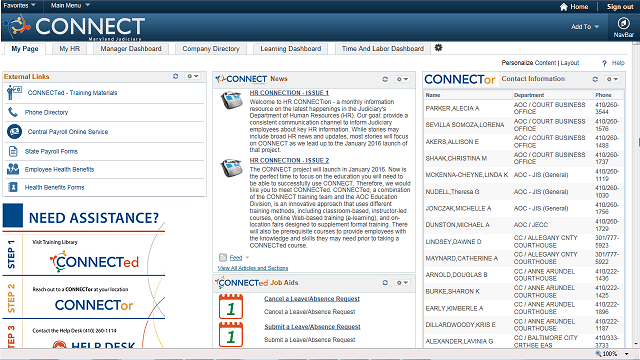Select the DUNSTON,MICHAEL A contact name
Viewport: 640px width, 360px height.
coord(458,225)
